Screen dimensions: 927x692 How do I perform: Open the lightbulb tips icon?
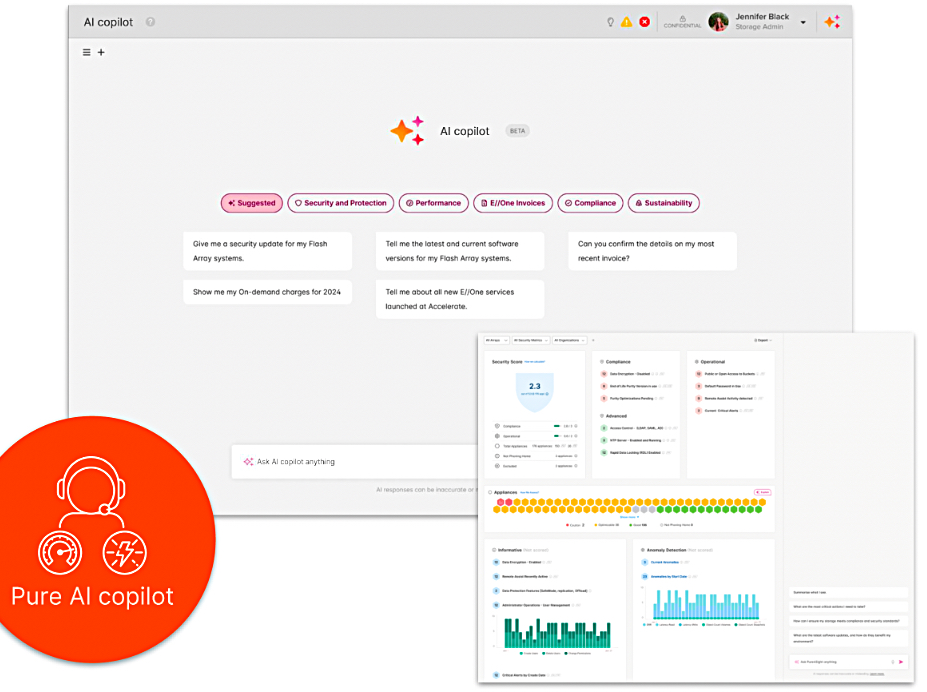(611, 22)
